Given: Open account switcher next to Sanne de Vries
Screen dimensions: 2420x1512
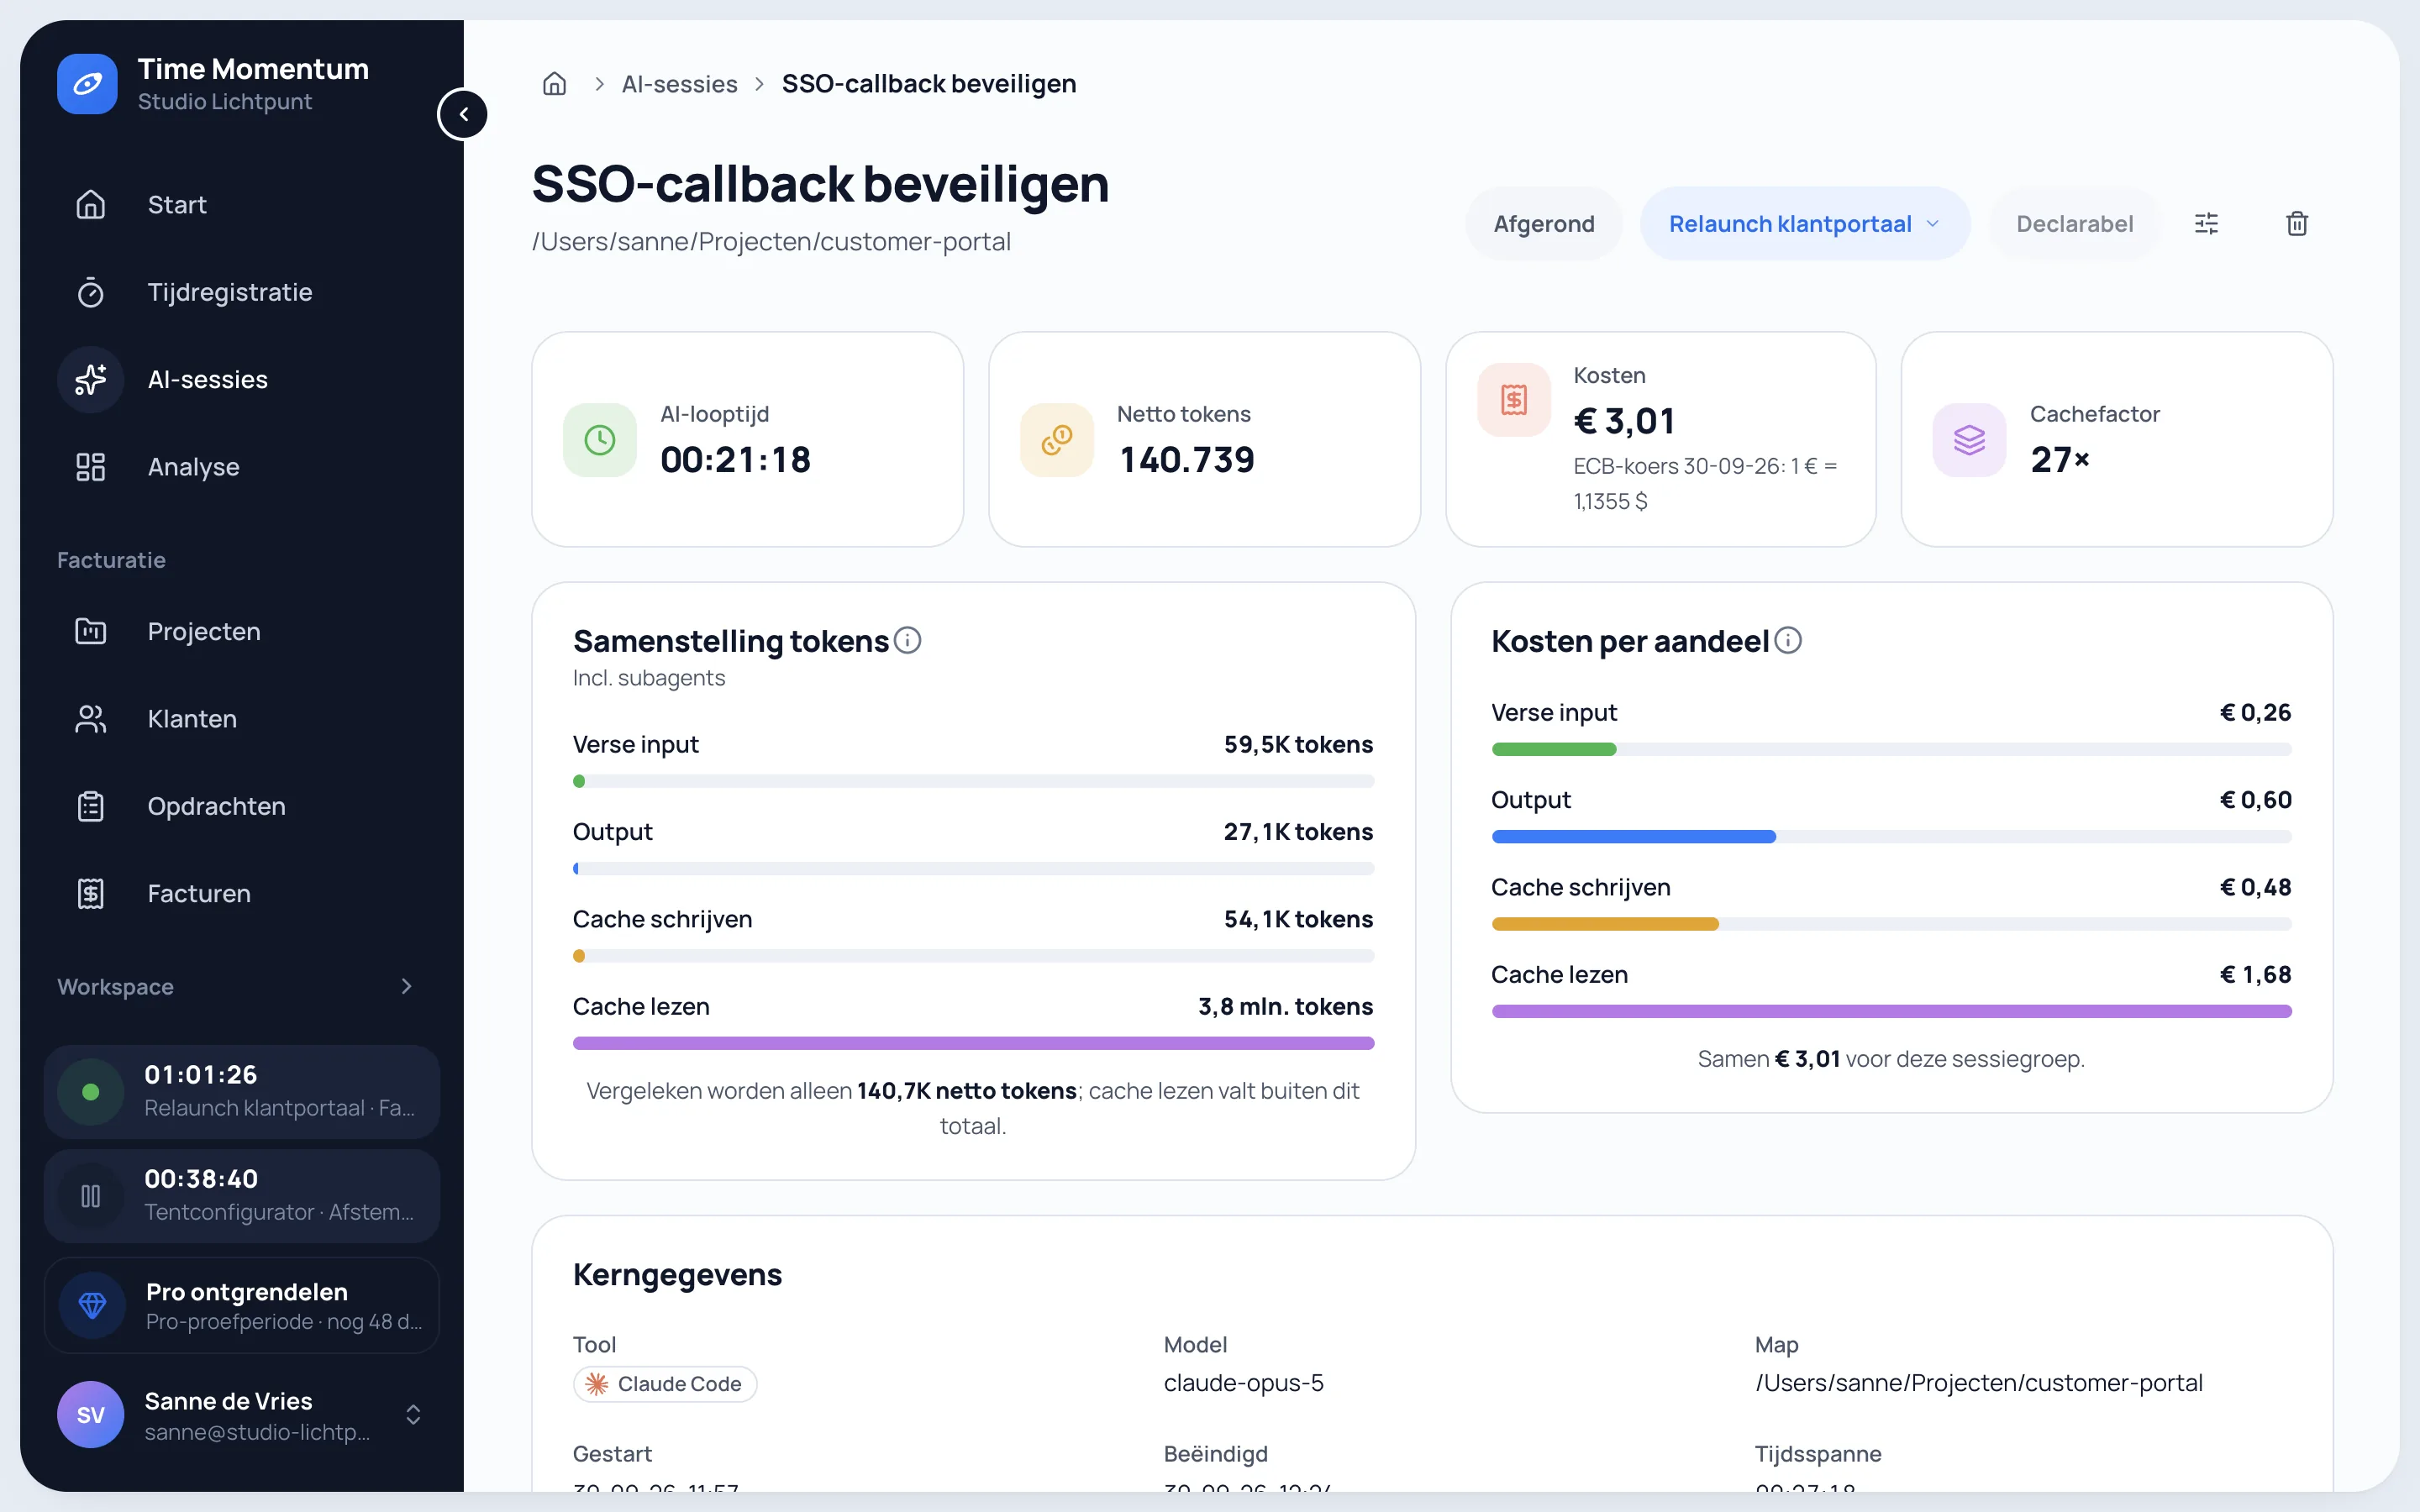Looking at the screenshot, I should point(413,1415).
